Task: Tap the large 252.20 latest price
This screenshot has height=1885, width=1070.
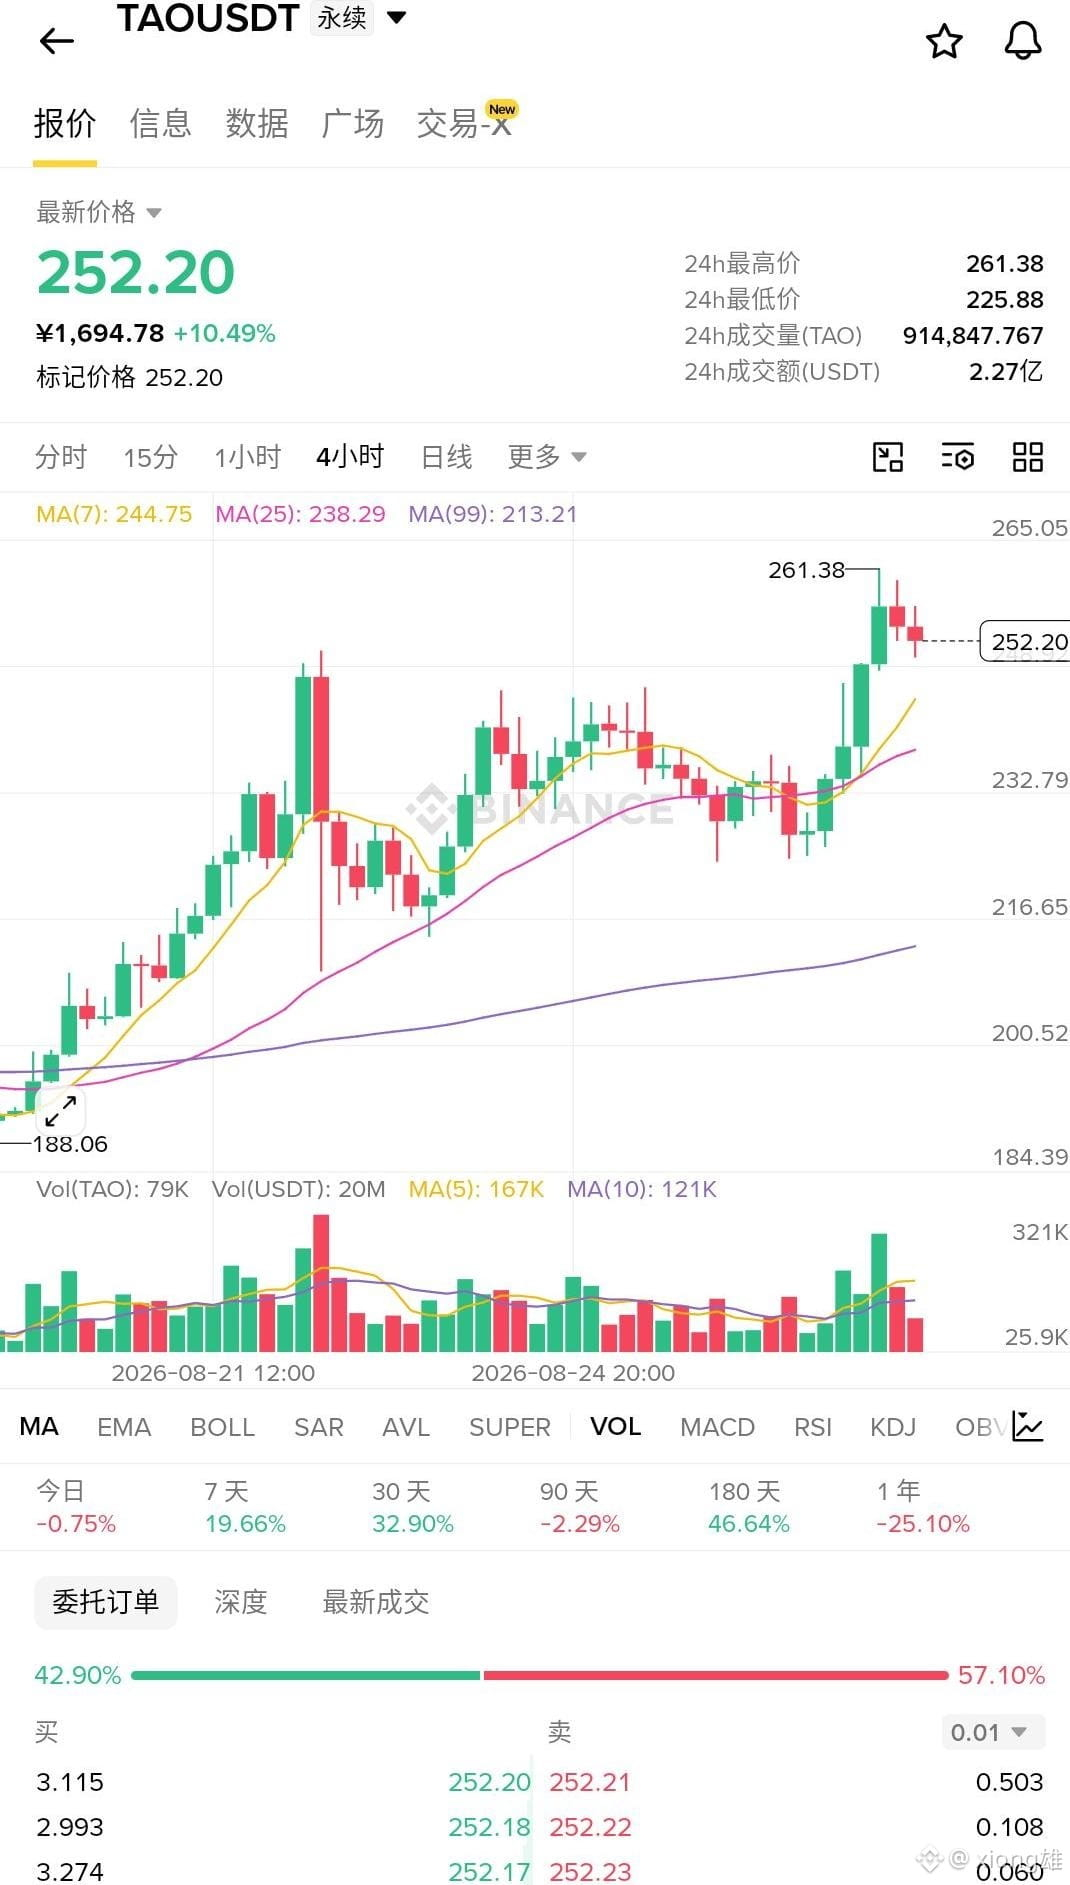Action: click(136, 272)
